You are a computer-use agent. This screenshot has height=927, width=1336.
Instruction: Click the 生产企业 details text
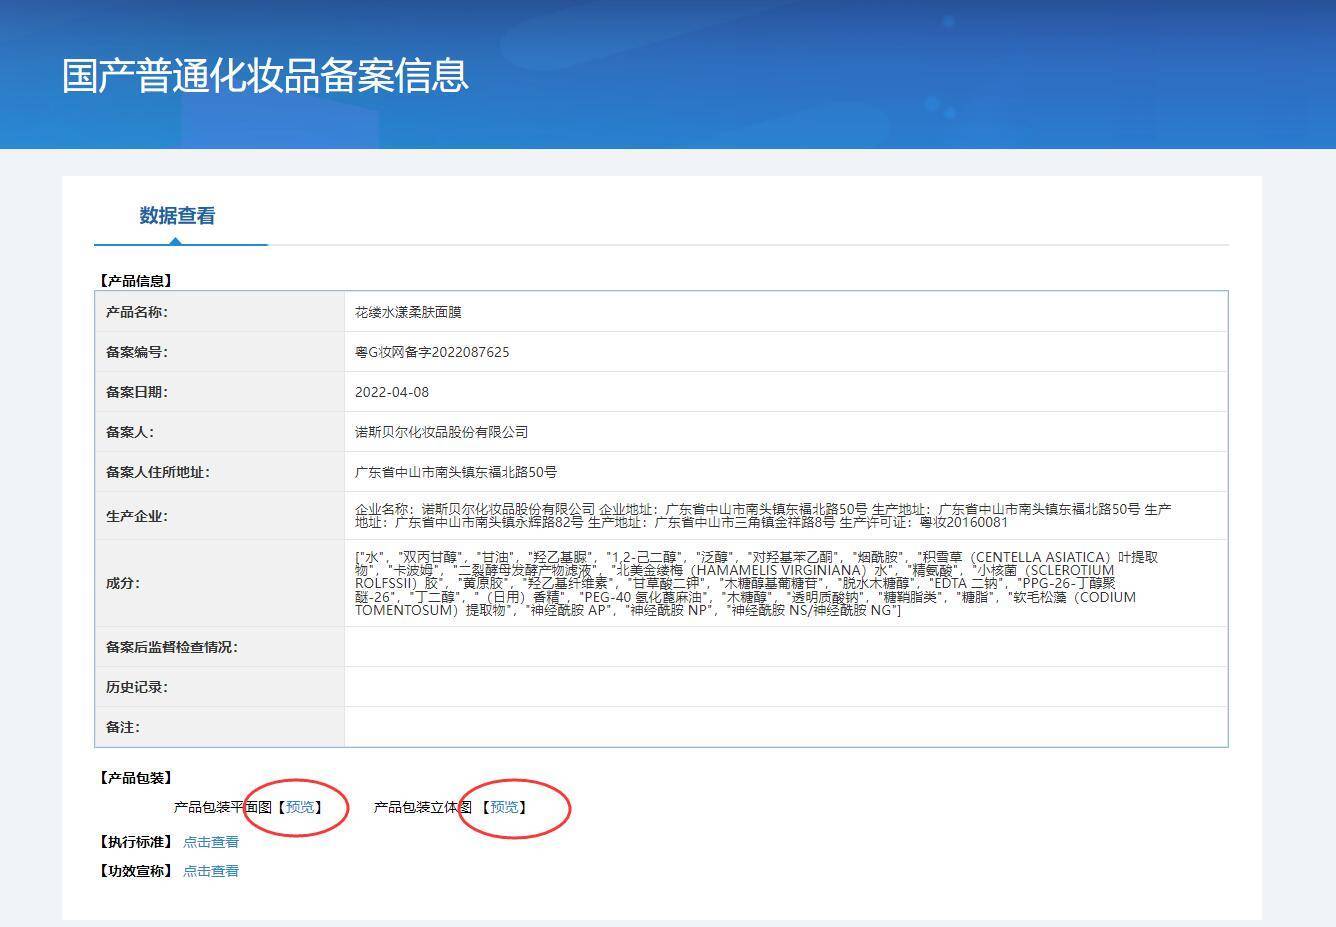[762, 516]
